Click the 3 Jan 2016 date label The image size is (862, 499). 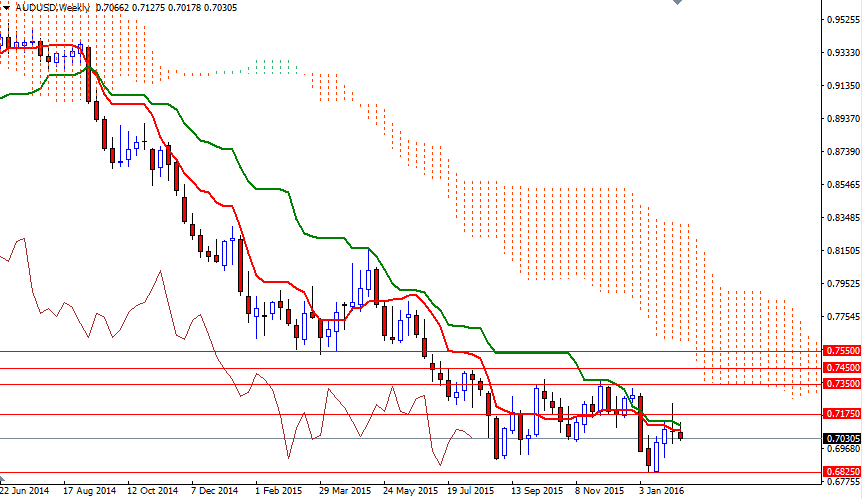[662, 491]
